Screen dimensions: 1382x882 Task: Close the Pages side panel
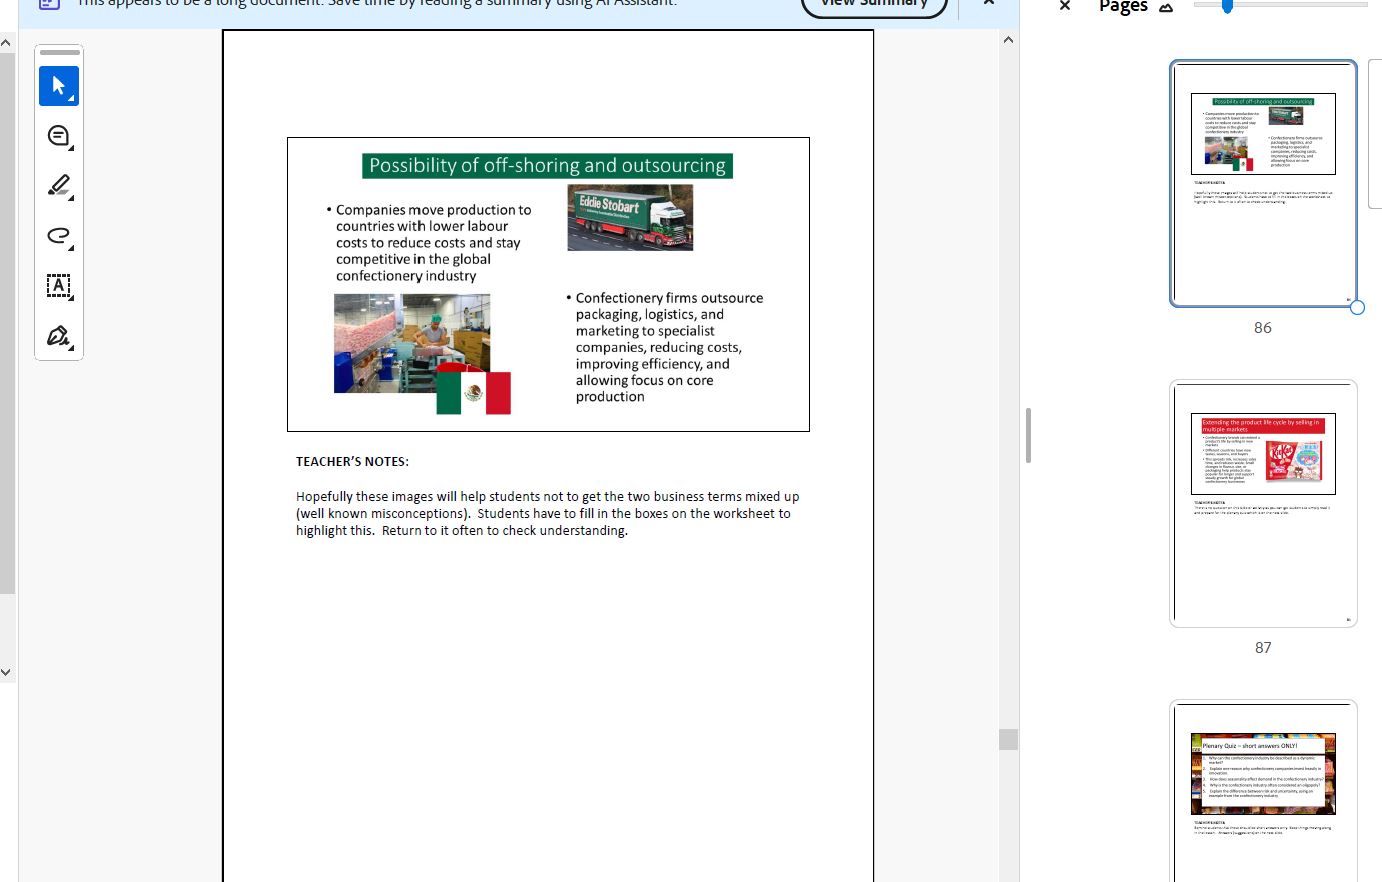[1064, 6]
